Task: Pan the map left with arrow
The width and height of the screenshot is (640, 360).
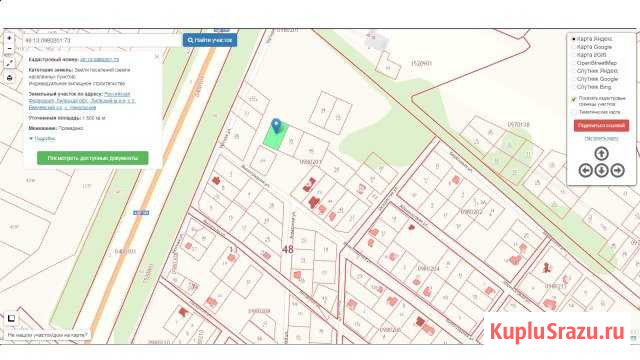Action: point(586,170)
